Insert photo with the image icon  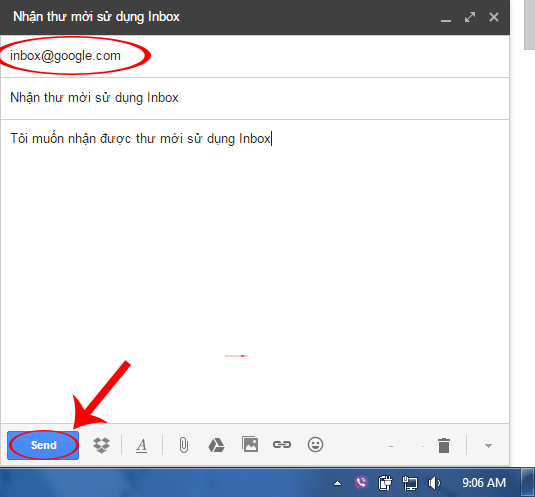(250, 444)
